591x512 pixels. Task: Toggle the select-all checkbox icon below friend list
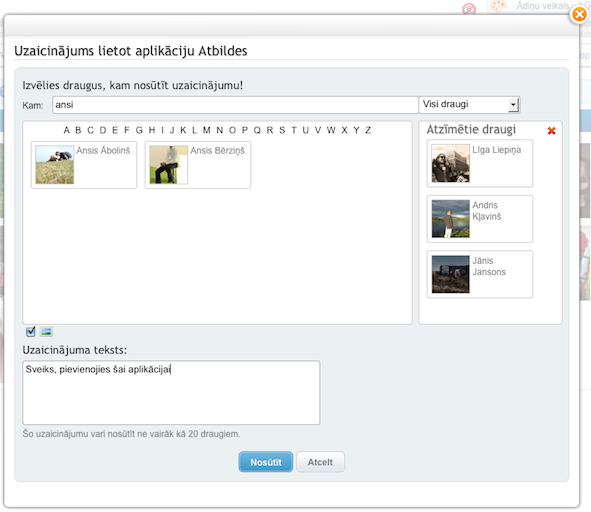coord(31,331)
